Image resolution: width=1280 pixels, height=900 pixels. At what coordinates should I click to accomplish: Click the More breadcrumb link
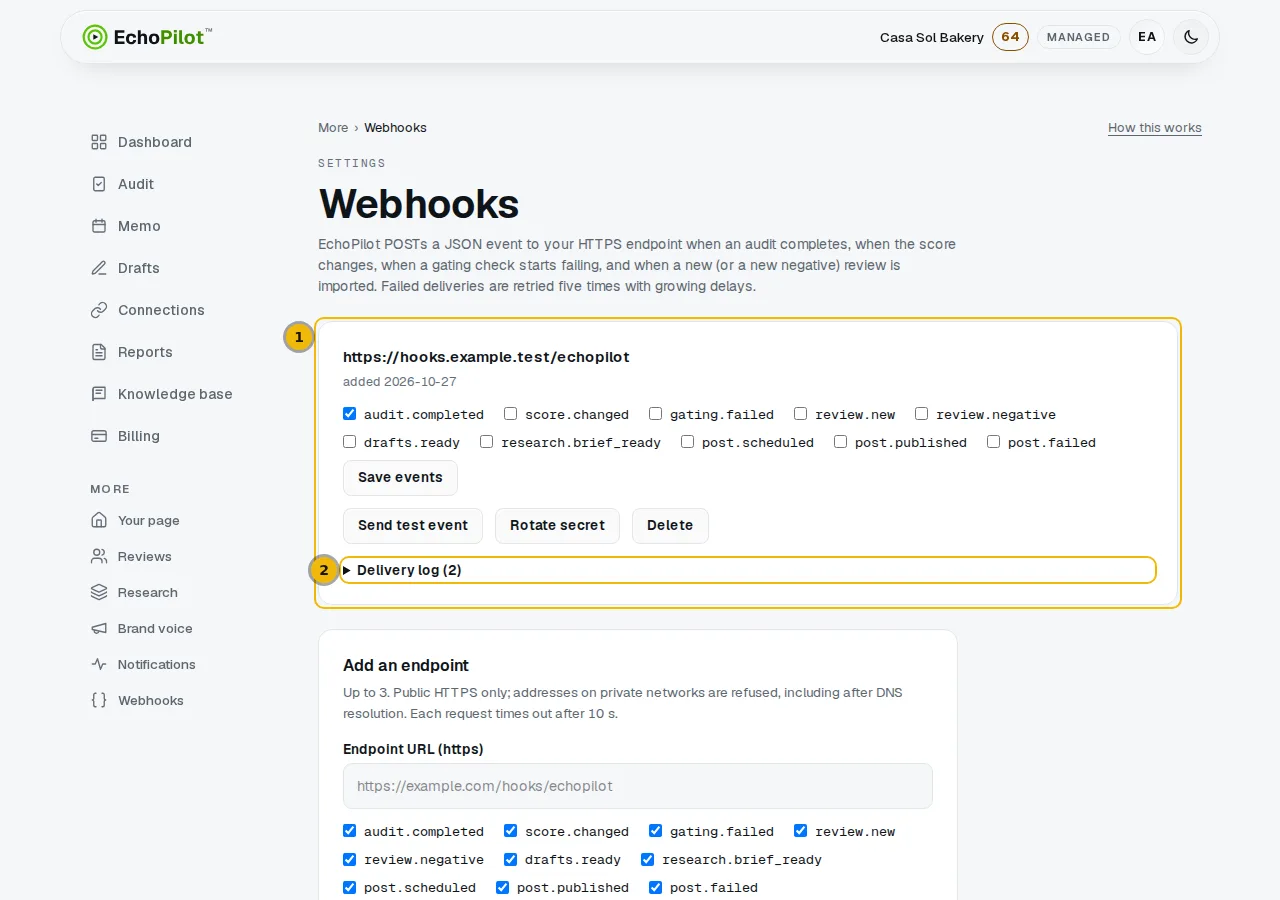[333, 128]
